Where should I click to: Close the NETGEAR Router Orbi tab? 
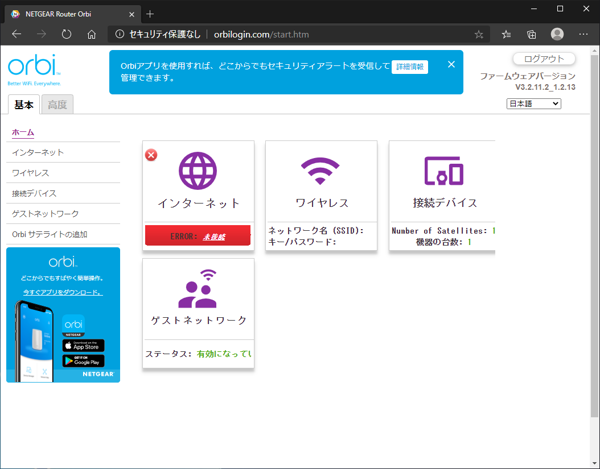tap(131, 15)
